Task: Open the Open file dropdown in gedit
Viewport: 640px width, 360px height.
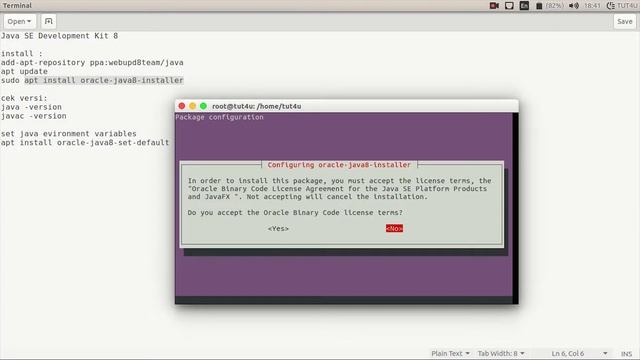Action: [x=19, y=21]
